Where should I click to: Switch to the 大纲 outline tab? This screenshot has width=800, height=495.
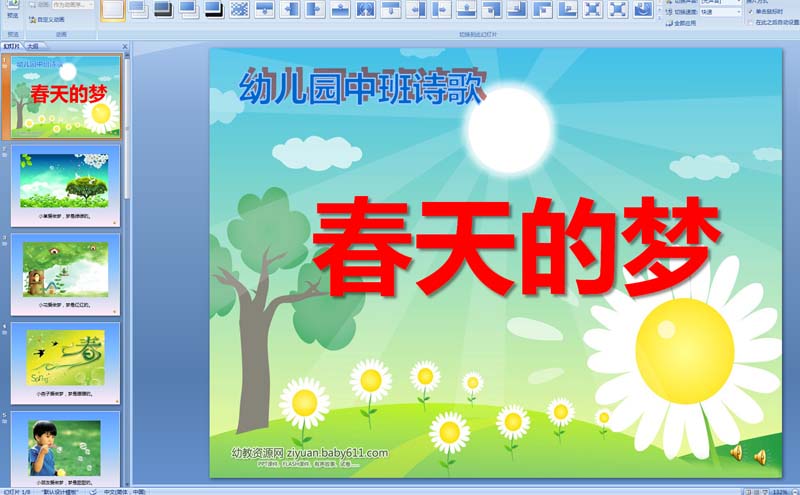[33, 46]
